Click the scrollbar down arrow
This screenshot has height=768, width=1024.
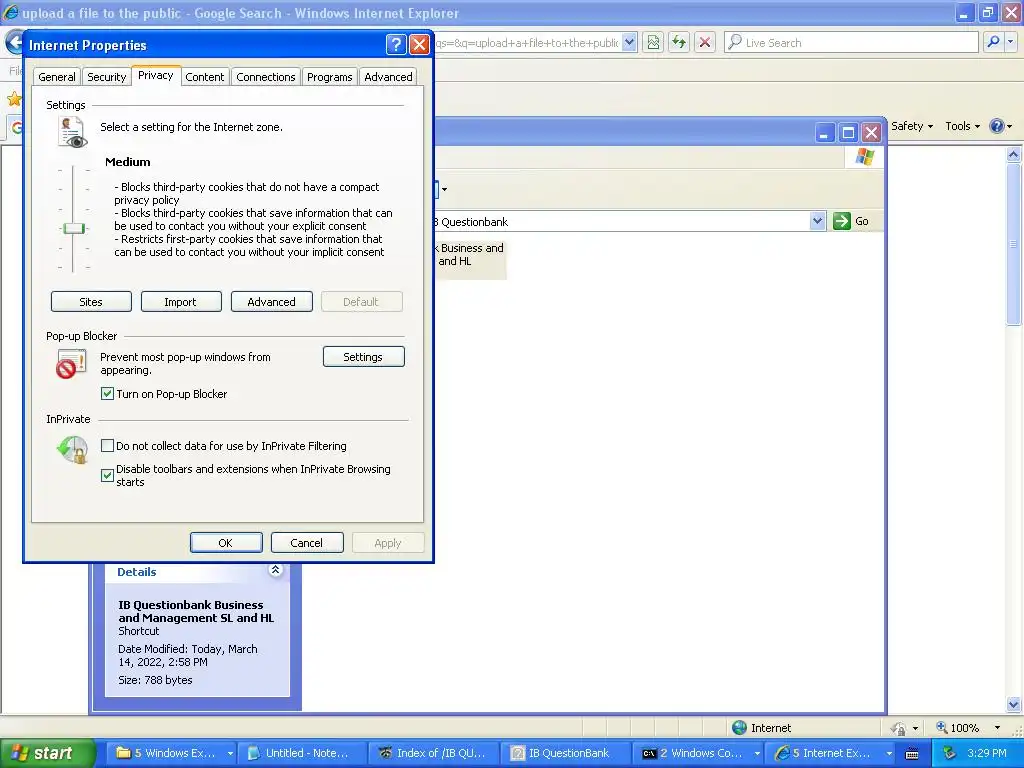coord(1013,704)
